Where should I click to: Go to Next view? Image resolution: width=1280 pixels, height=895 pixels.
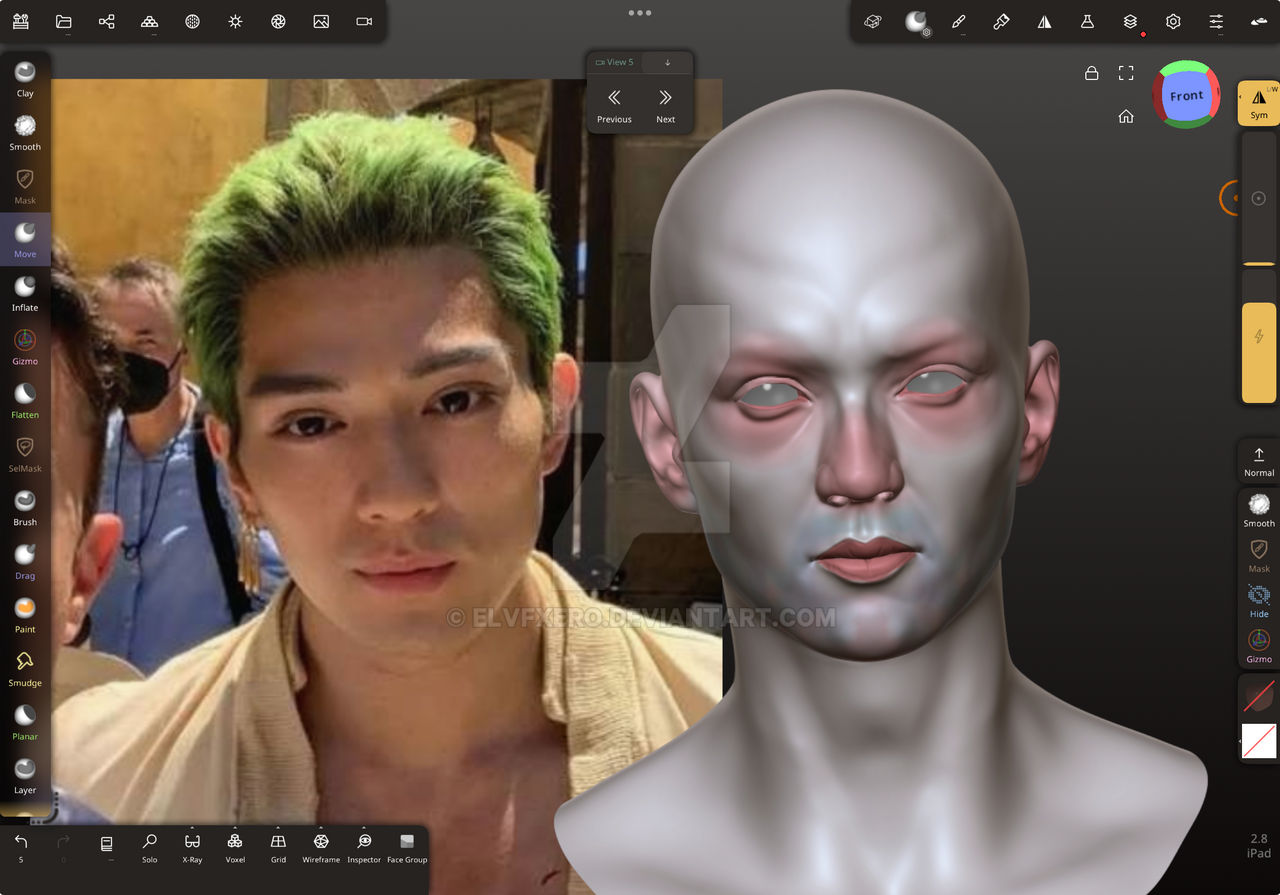point(666,105)
